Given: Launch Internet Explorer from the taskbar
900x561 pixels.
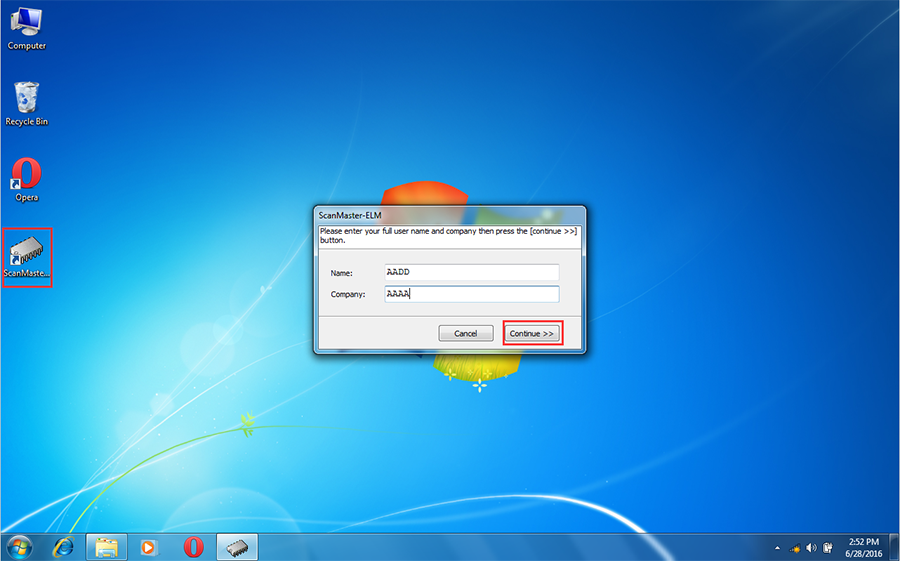Looking at the screenshot, I should point(65,547).
